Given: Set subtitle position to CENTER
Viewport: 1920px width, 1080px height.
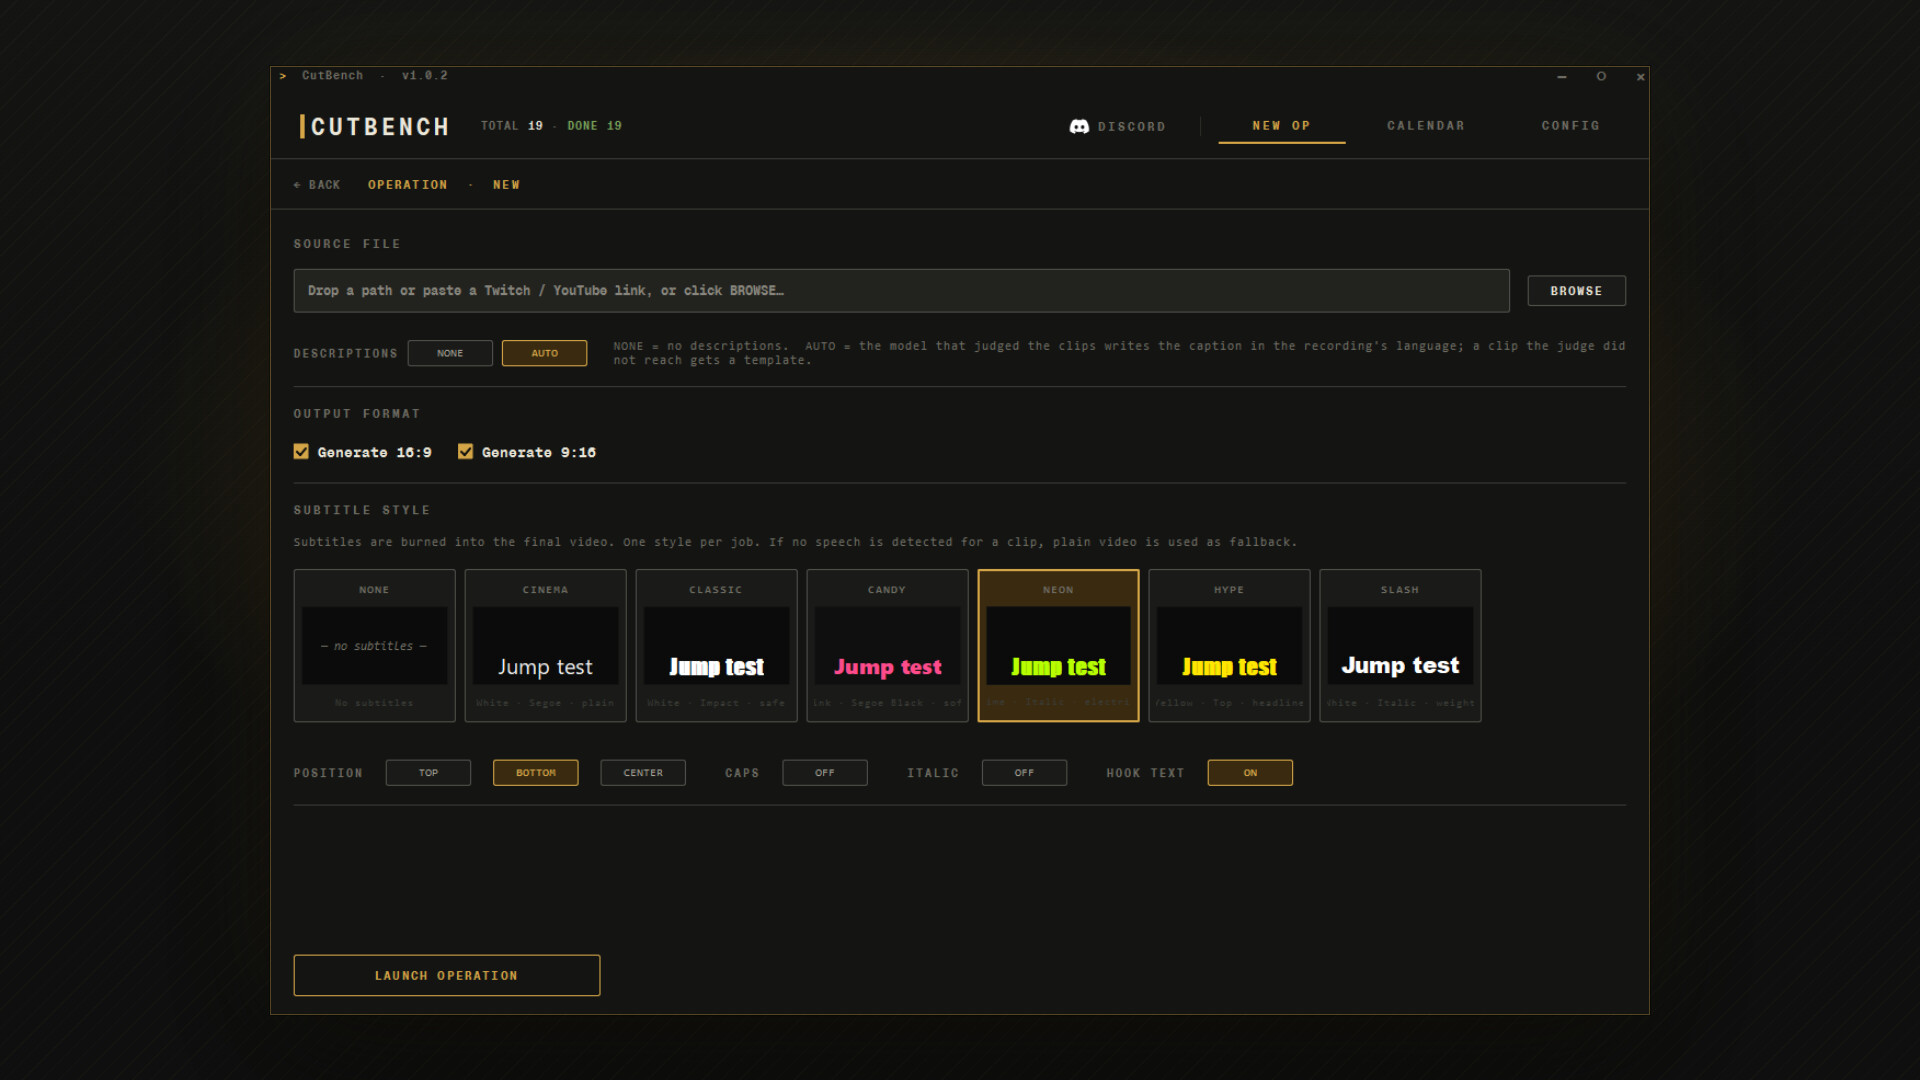Looking at the screenshot, I should click(643, 773).
